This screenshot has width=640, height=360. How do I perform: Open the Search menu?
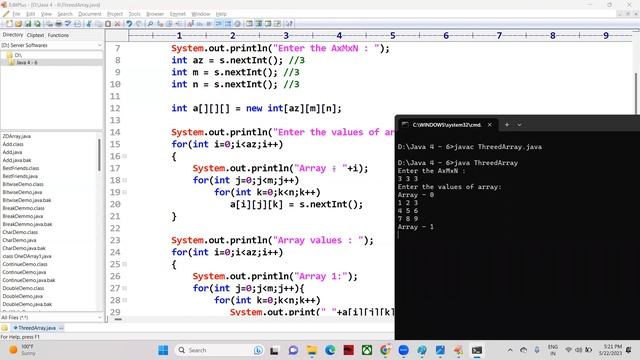[64, 14]
